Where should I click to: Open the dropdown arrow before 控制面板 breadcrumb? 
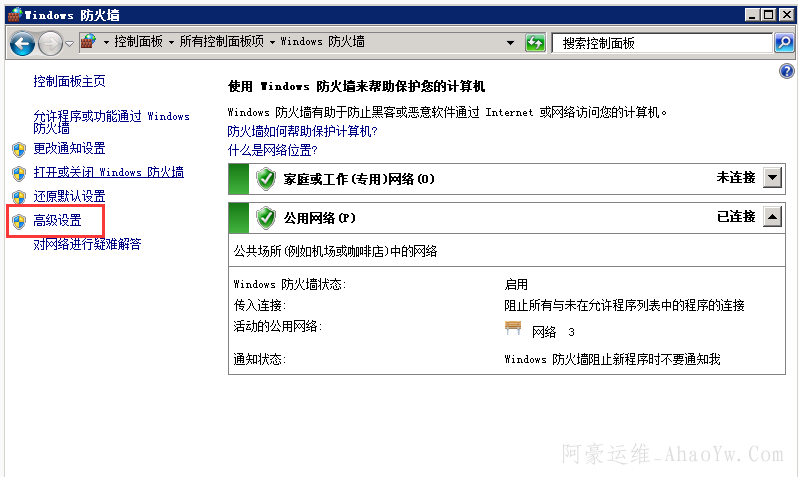tap(106, 42)
